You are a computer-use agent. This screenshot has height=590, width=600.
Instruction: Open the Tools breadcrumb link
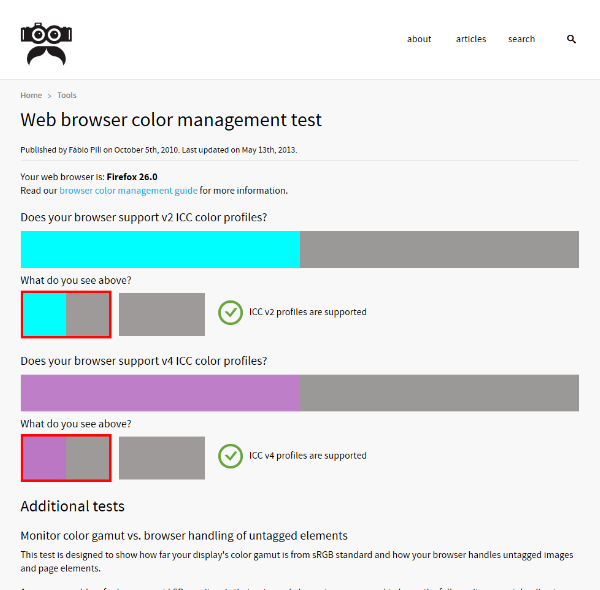tap(67, 95)
